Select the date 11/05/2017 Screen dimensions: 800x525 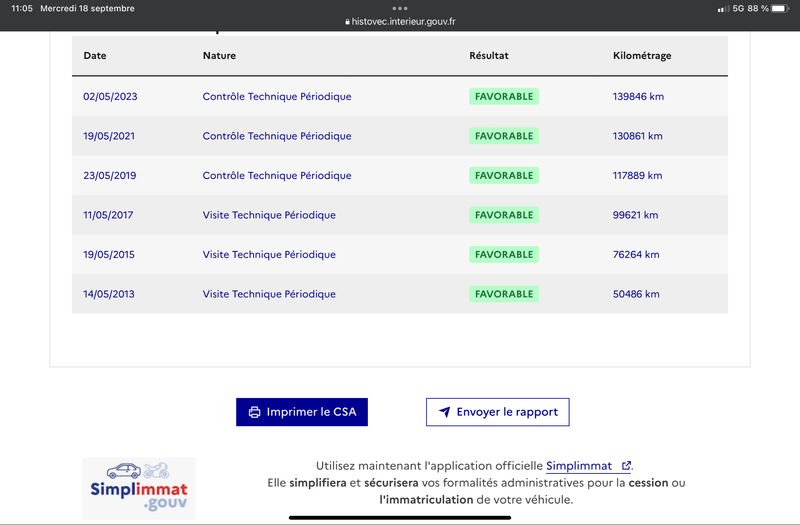(x=108, y=215)
